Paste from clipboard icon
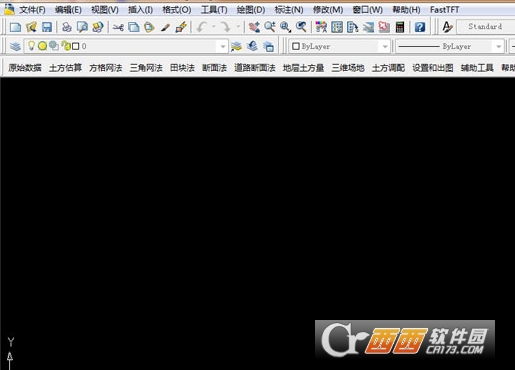 149,27
